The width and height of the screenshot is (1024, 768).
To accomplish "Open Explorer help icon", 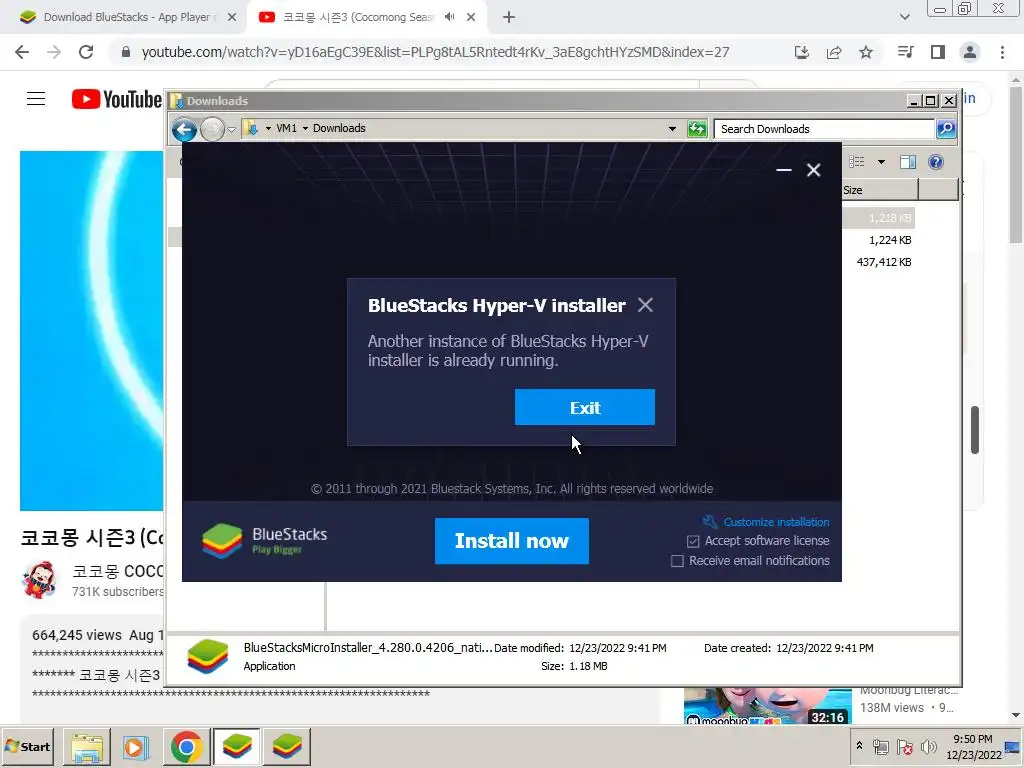I will point(936,162).
